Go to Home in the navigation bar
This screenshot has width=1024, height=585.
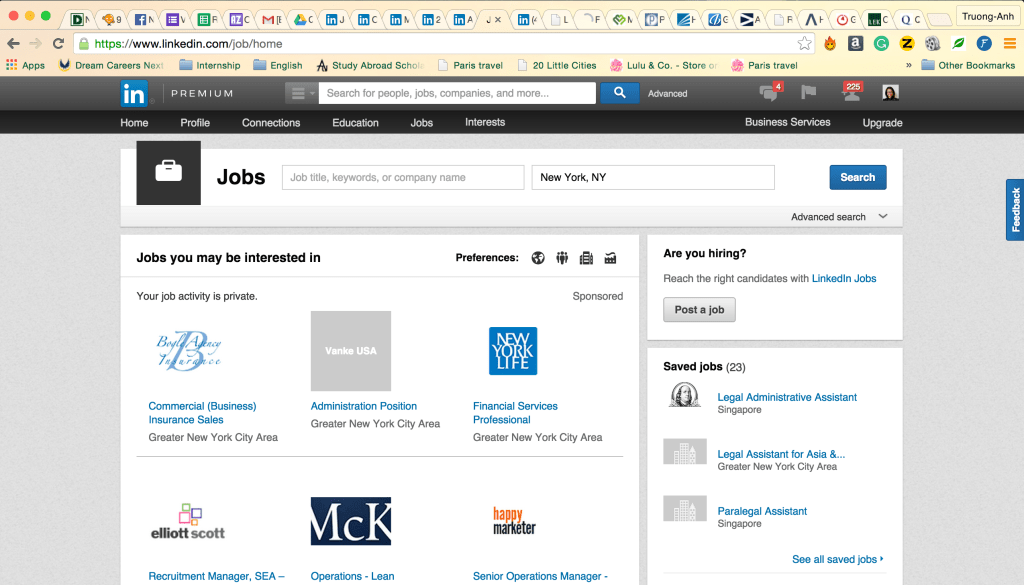click(134, 123)
